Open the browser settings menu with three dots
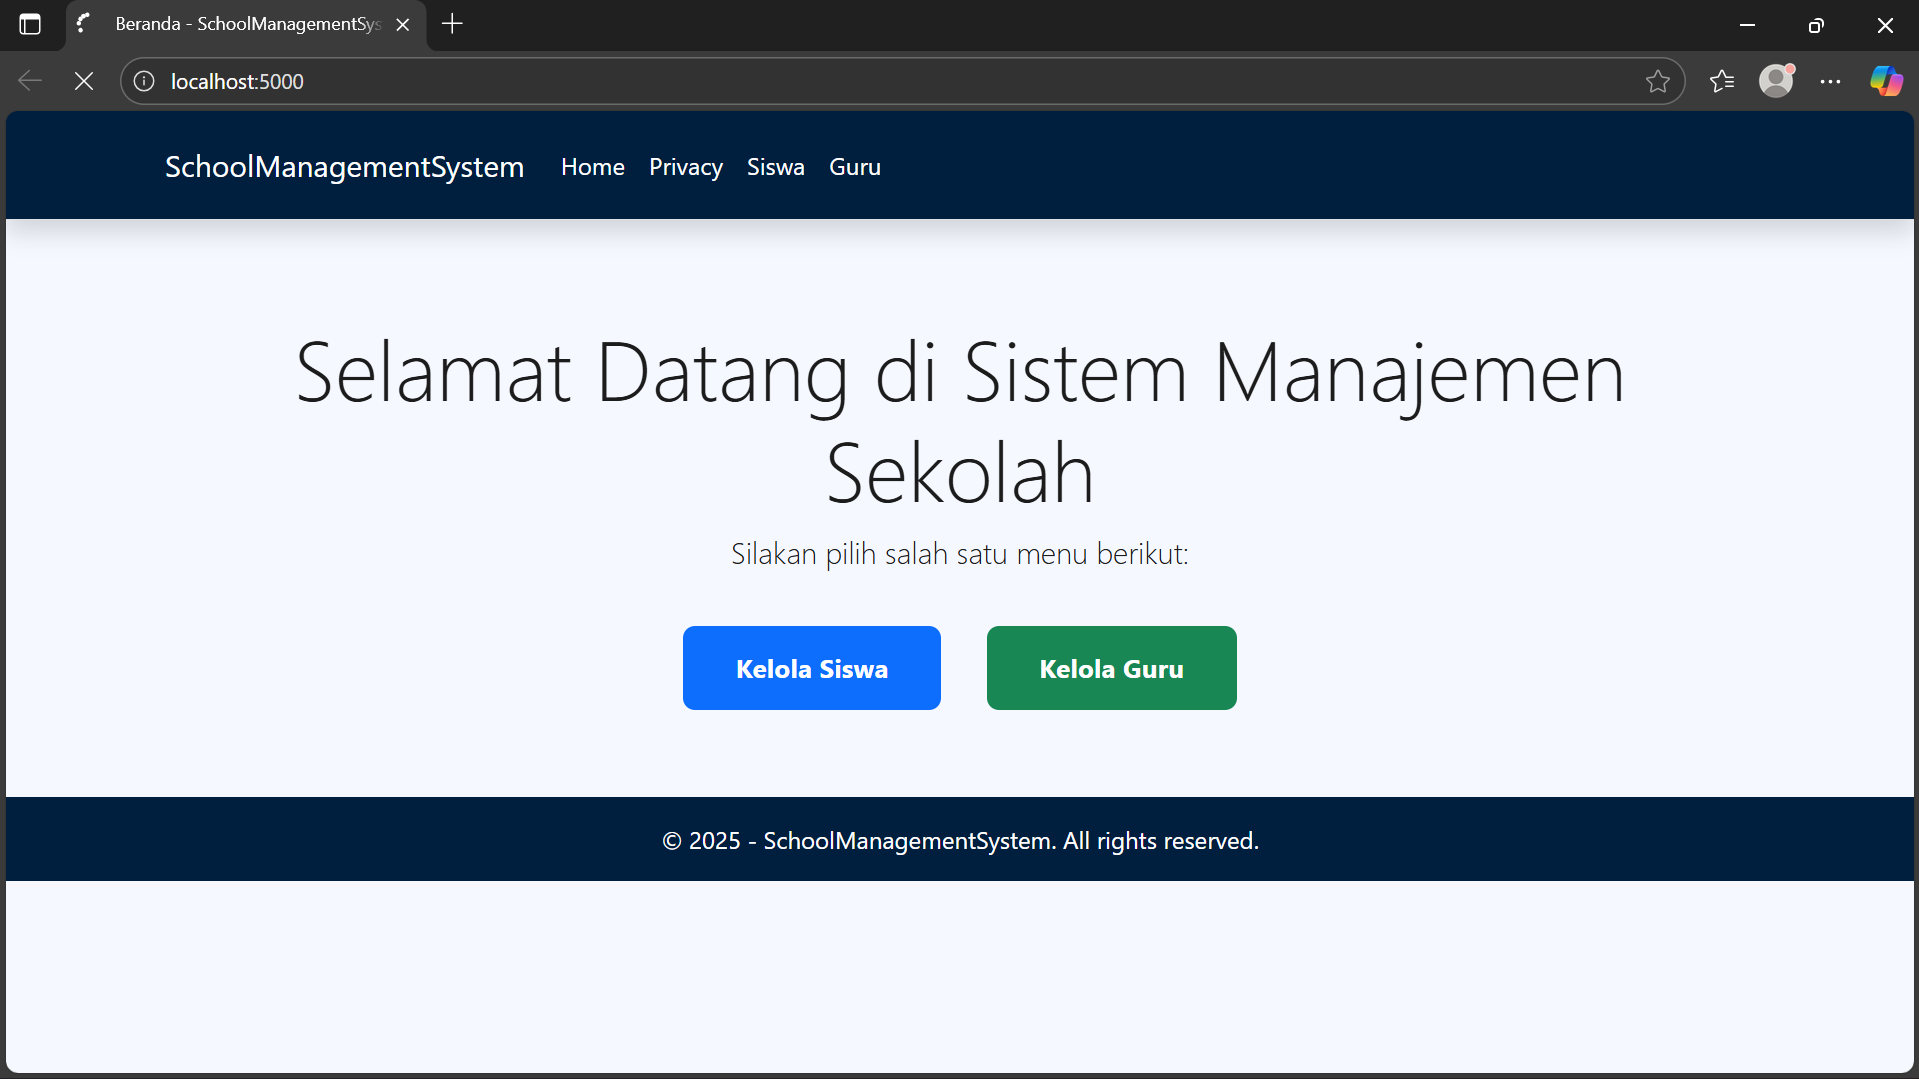The width and height of the screenshot is (1919, 1079). [1831, 81]
